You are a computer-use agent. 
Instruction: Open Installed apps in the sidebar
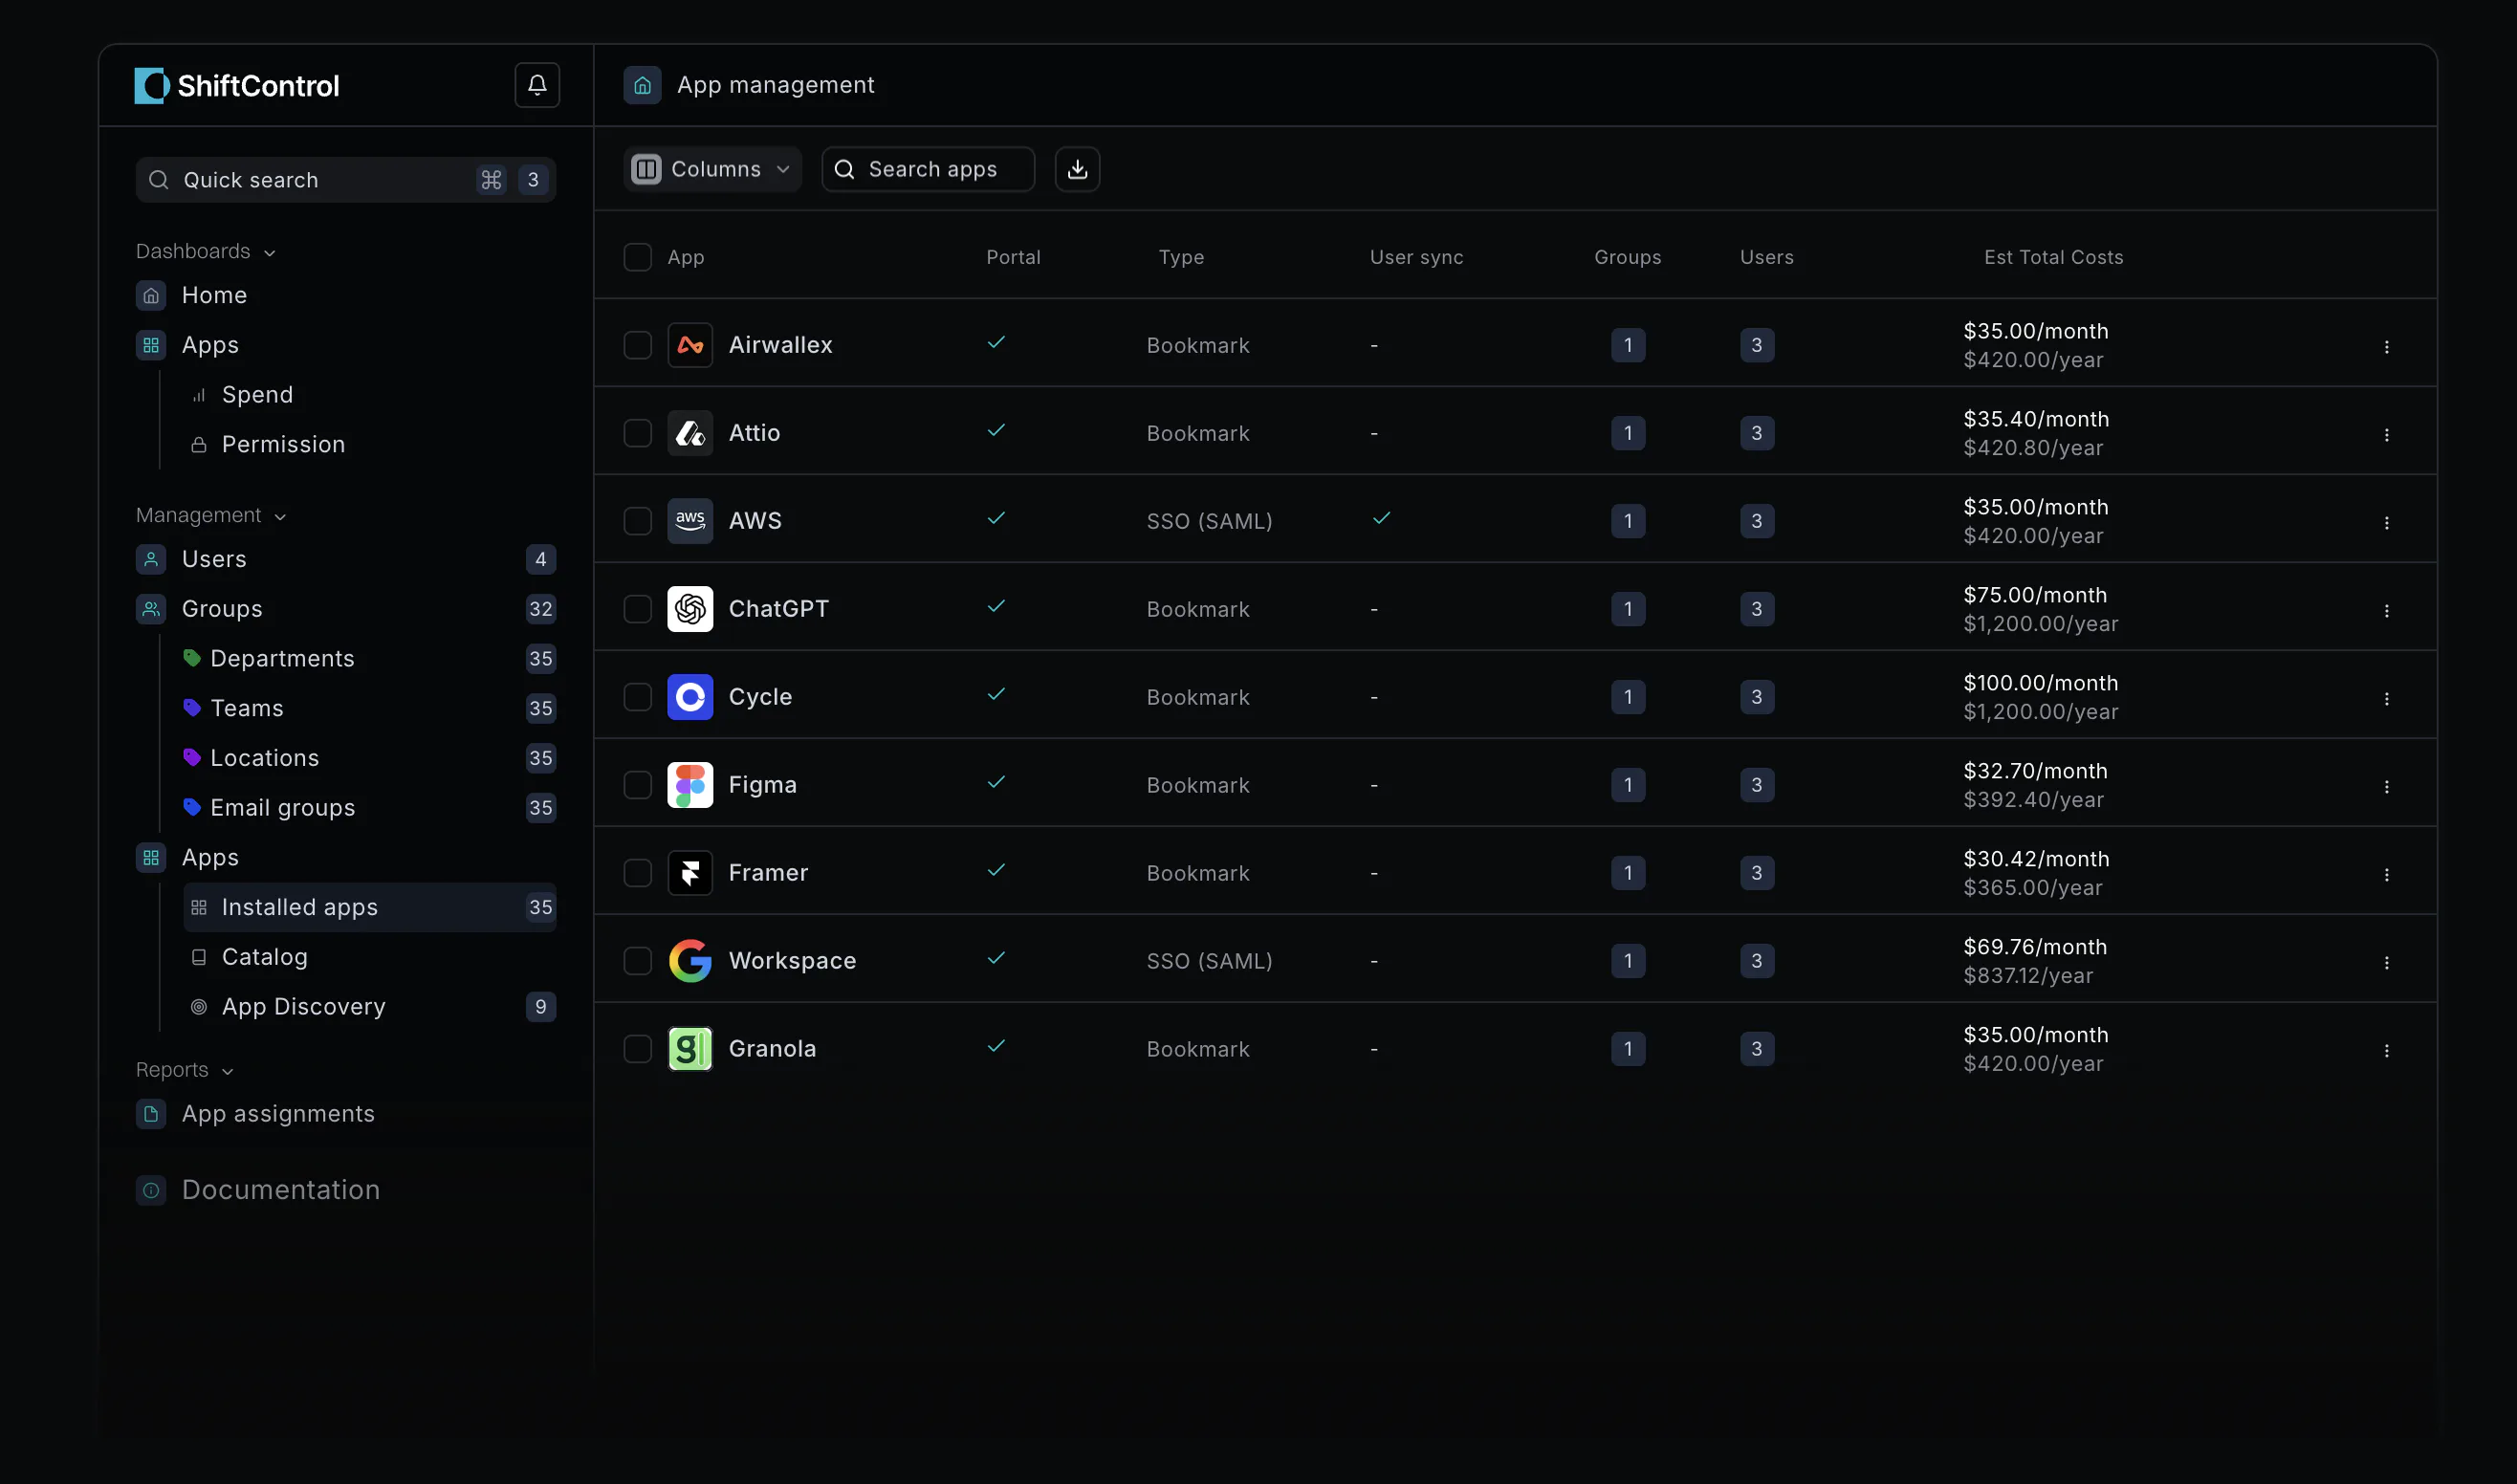click(x=370, y=907)
